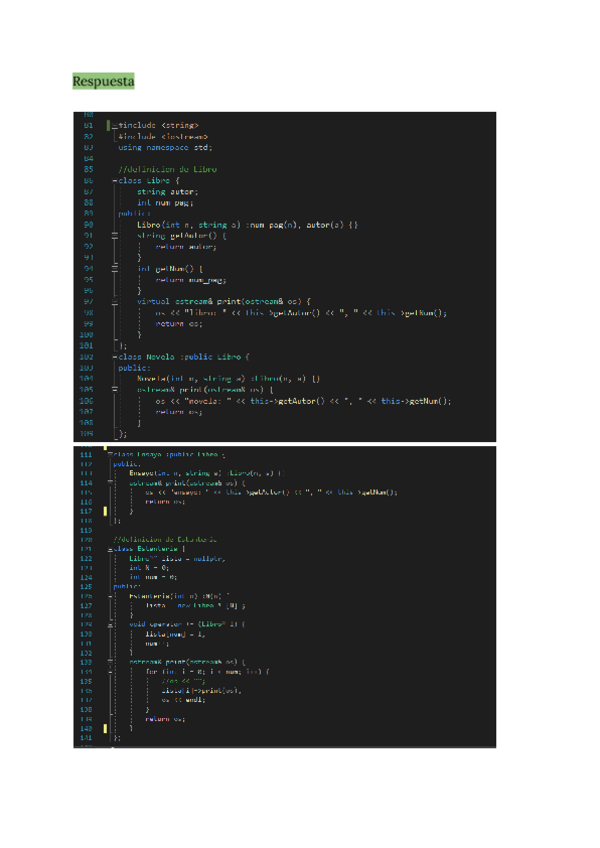Click the line "using namespace std;"
The height and width of the screenshot is (848, 600).
[166, 147]
